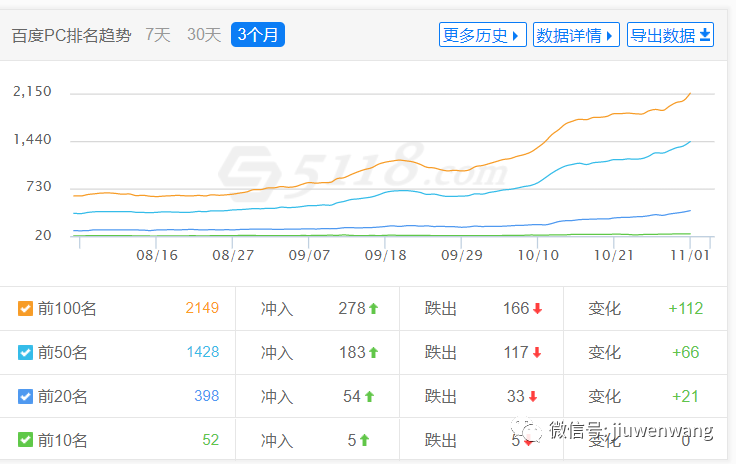736x464 pixels.
Task: Click the arrow icon beside 更多历史
Action: pos(515,36)
